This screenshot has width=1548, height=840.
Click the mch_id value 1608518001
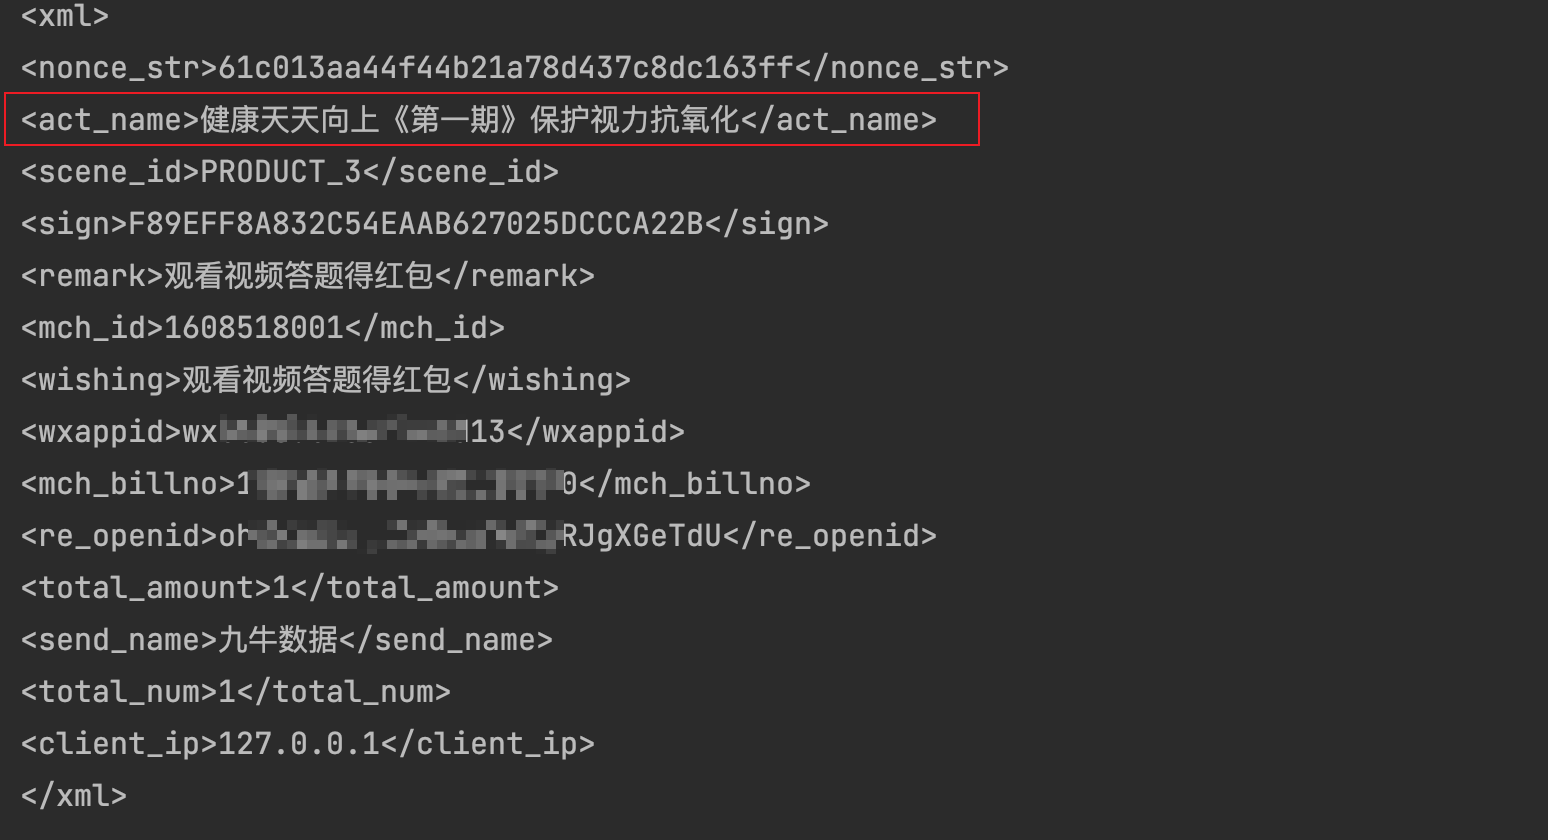coord(254,327)
